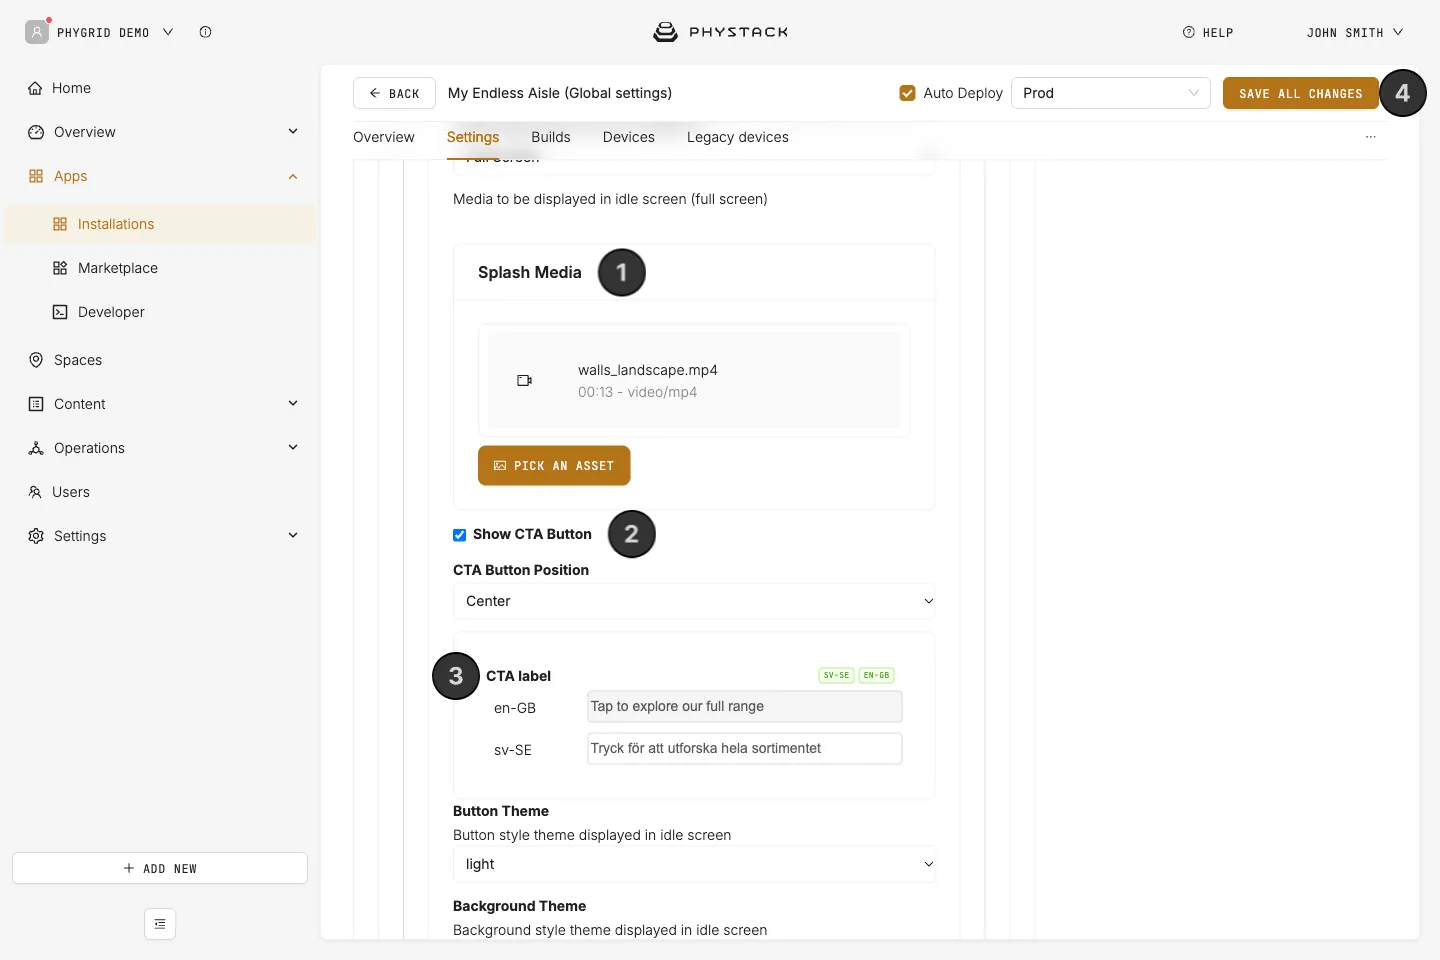1440x960 pixels.
Task: Open the CTA Button Position dropdown
Action: (x=694, y=601)
